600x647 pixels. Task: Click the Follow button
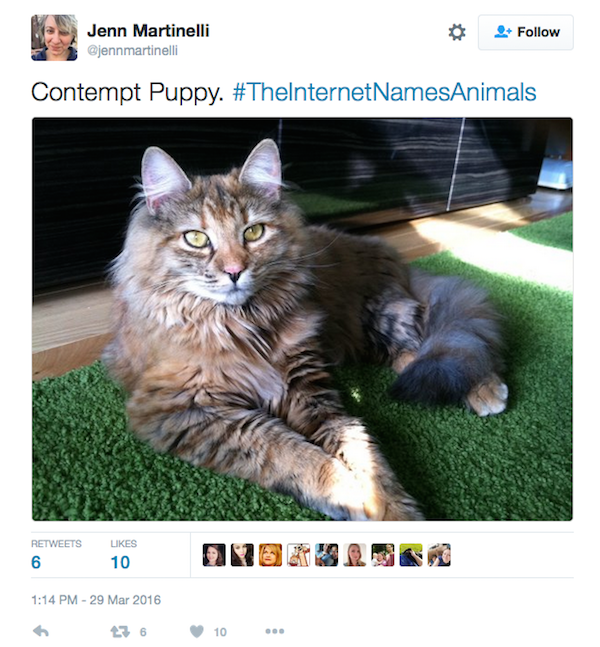click(x=525, y=32)
